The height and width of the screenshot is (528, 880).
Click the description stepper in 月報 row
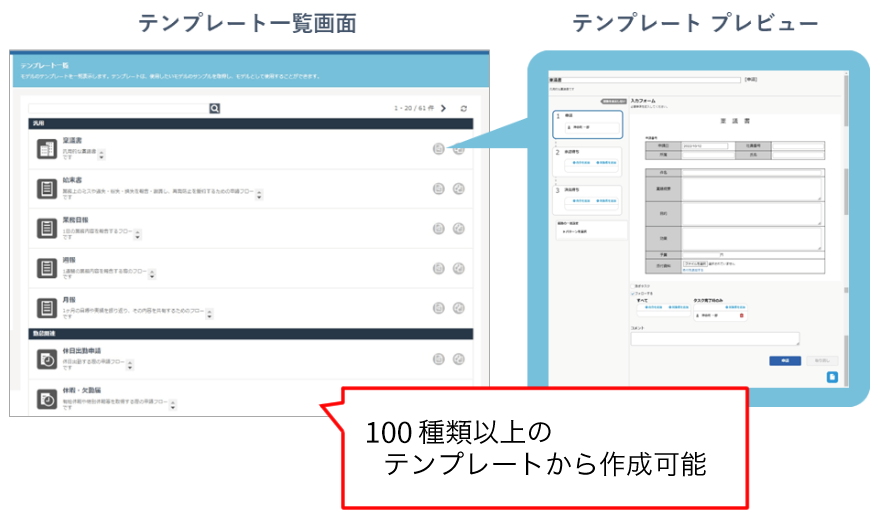click(209, 314)
